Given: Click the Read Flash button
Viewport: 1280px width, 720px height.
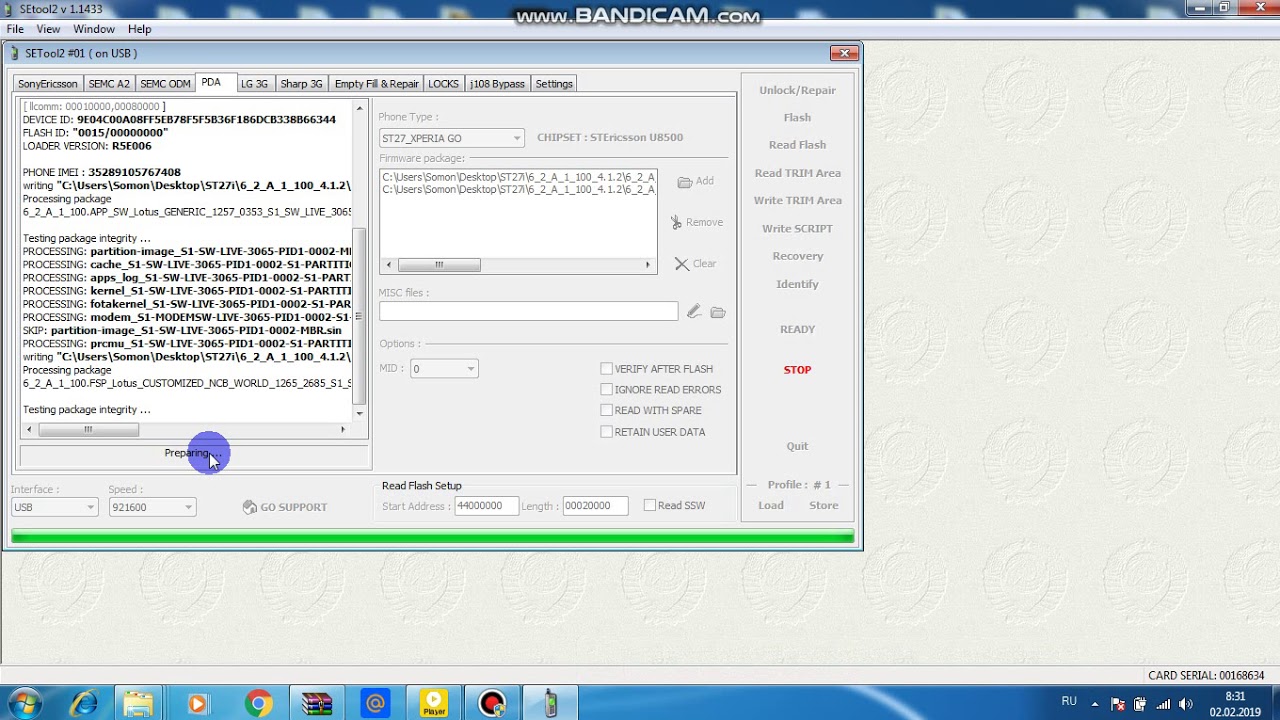Looking at the screenshot, I should [x=797, y=145].
